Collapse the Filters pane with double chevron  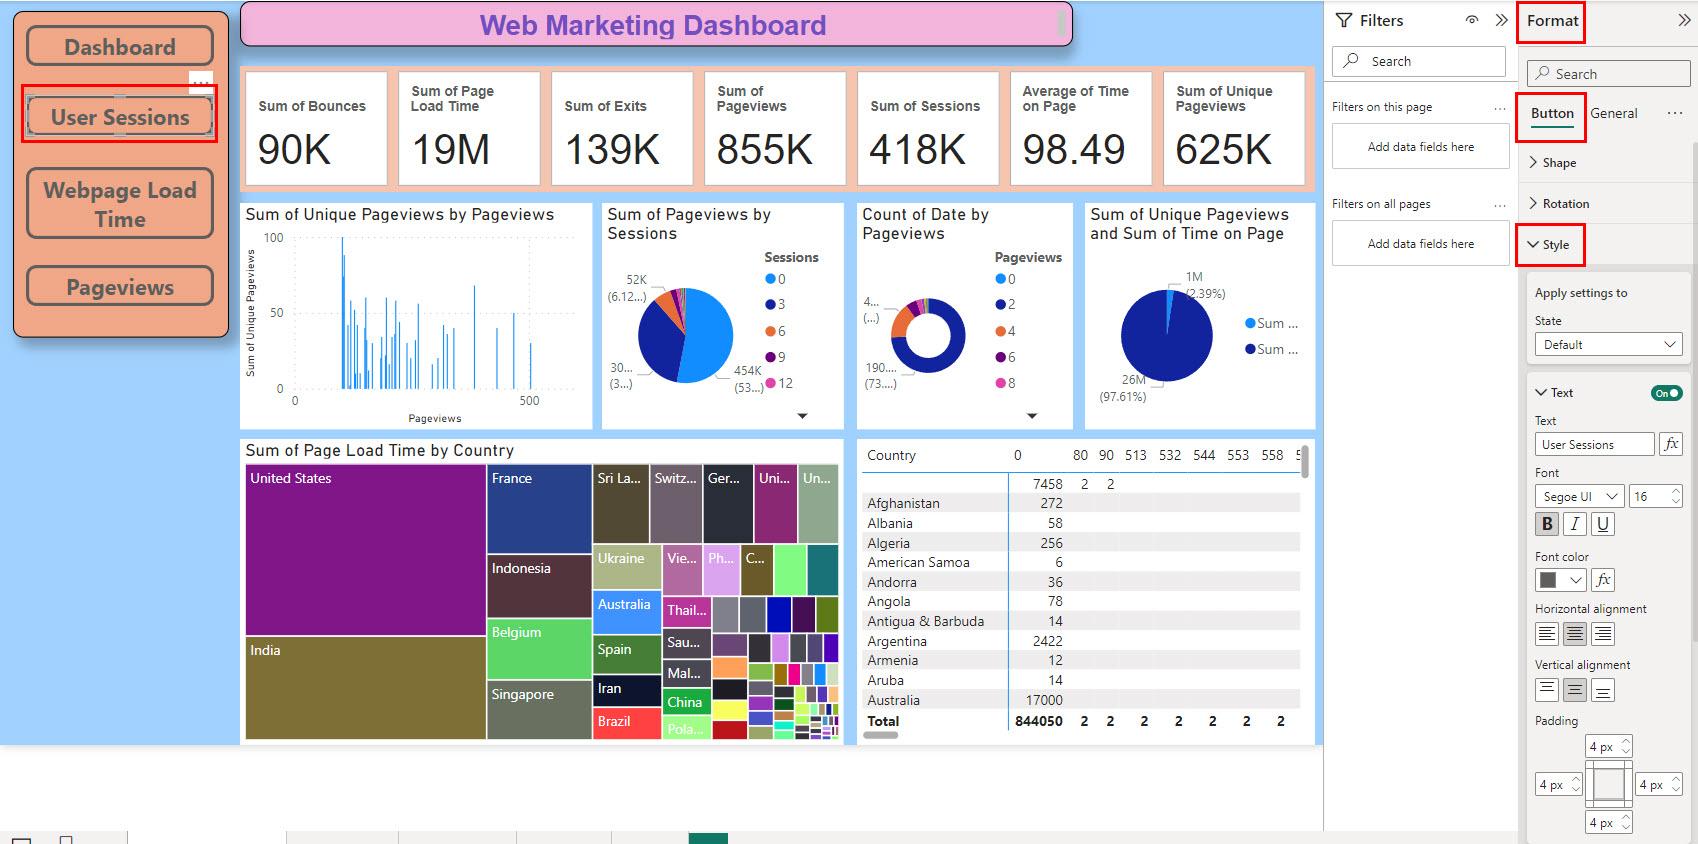click(x=1501, y=20)
